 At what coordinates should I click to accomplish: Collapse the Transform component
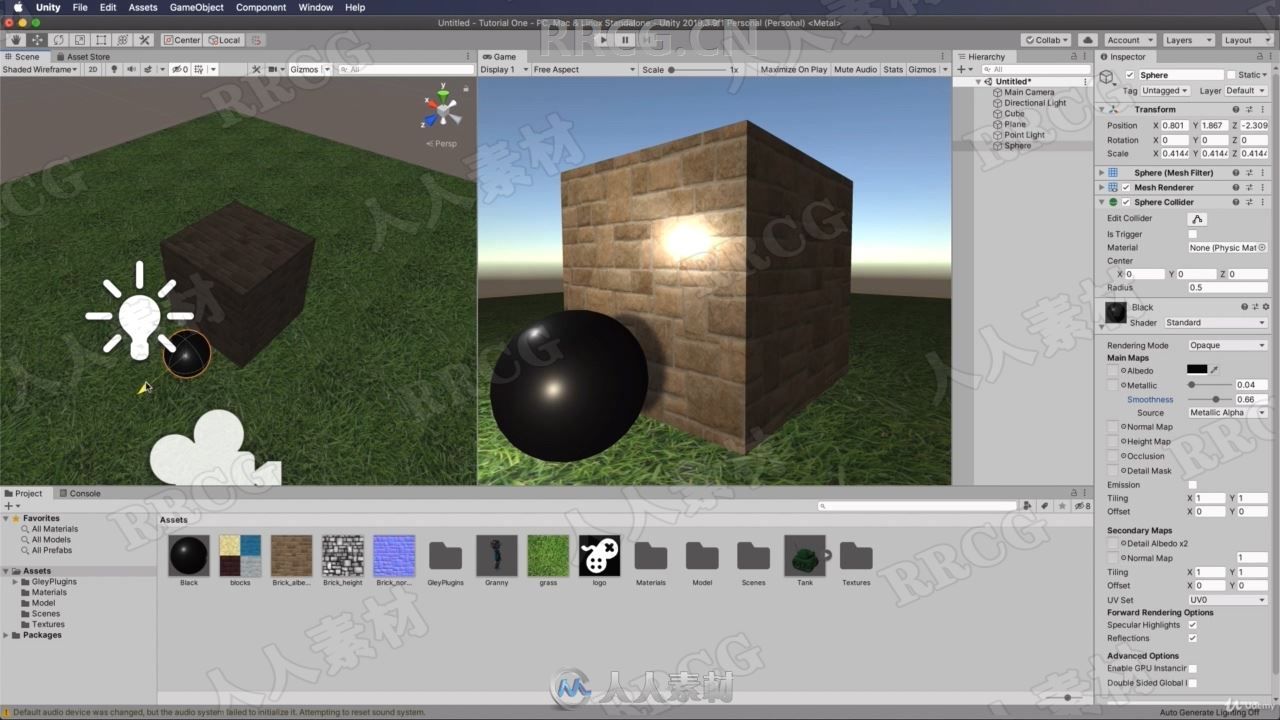(1102, 109)
